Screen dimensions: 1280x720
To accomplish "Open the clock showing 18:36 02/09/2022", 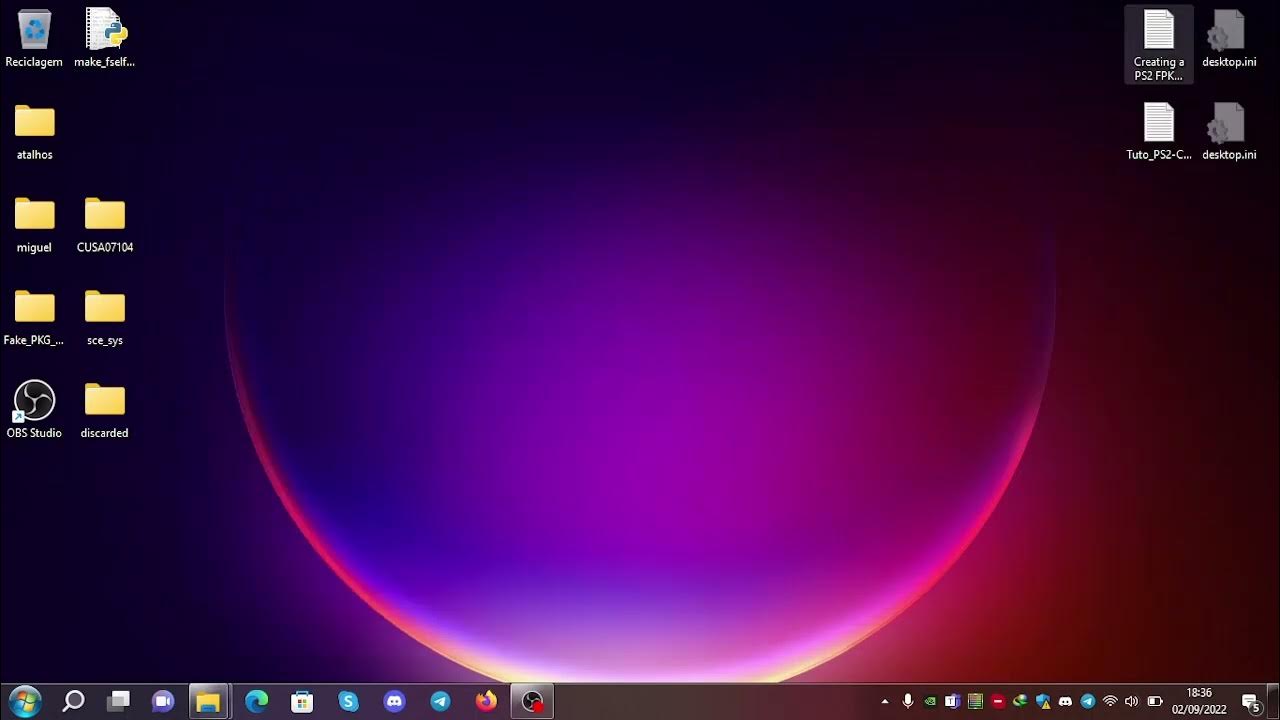I will (1199, 701).
